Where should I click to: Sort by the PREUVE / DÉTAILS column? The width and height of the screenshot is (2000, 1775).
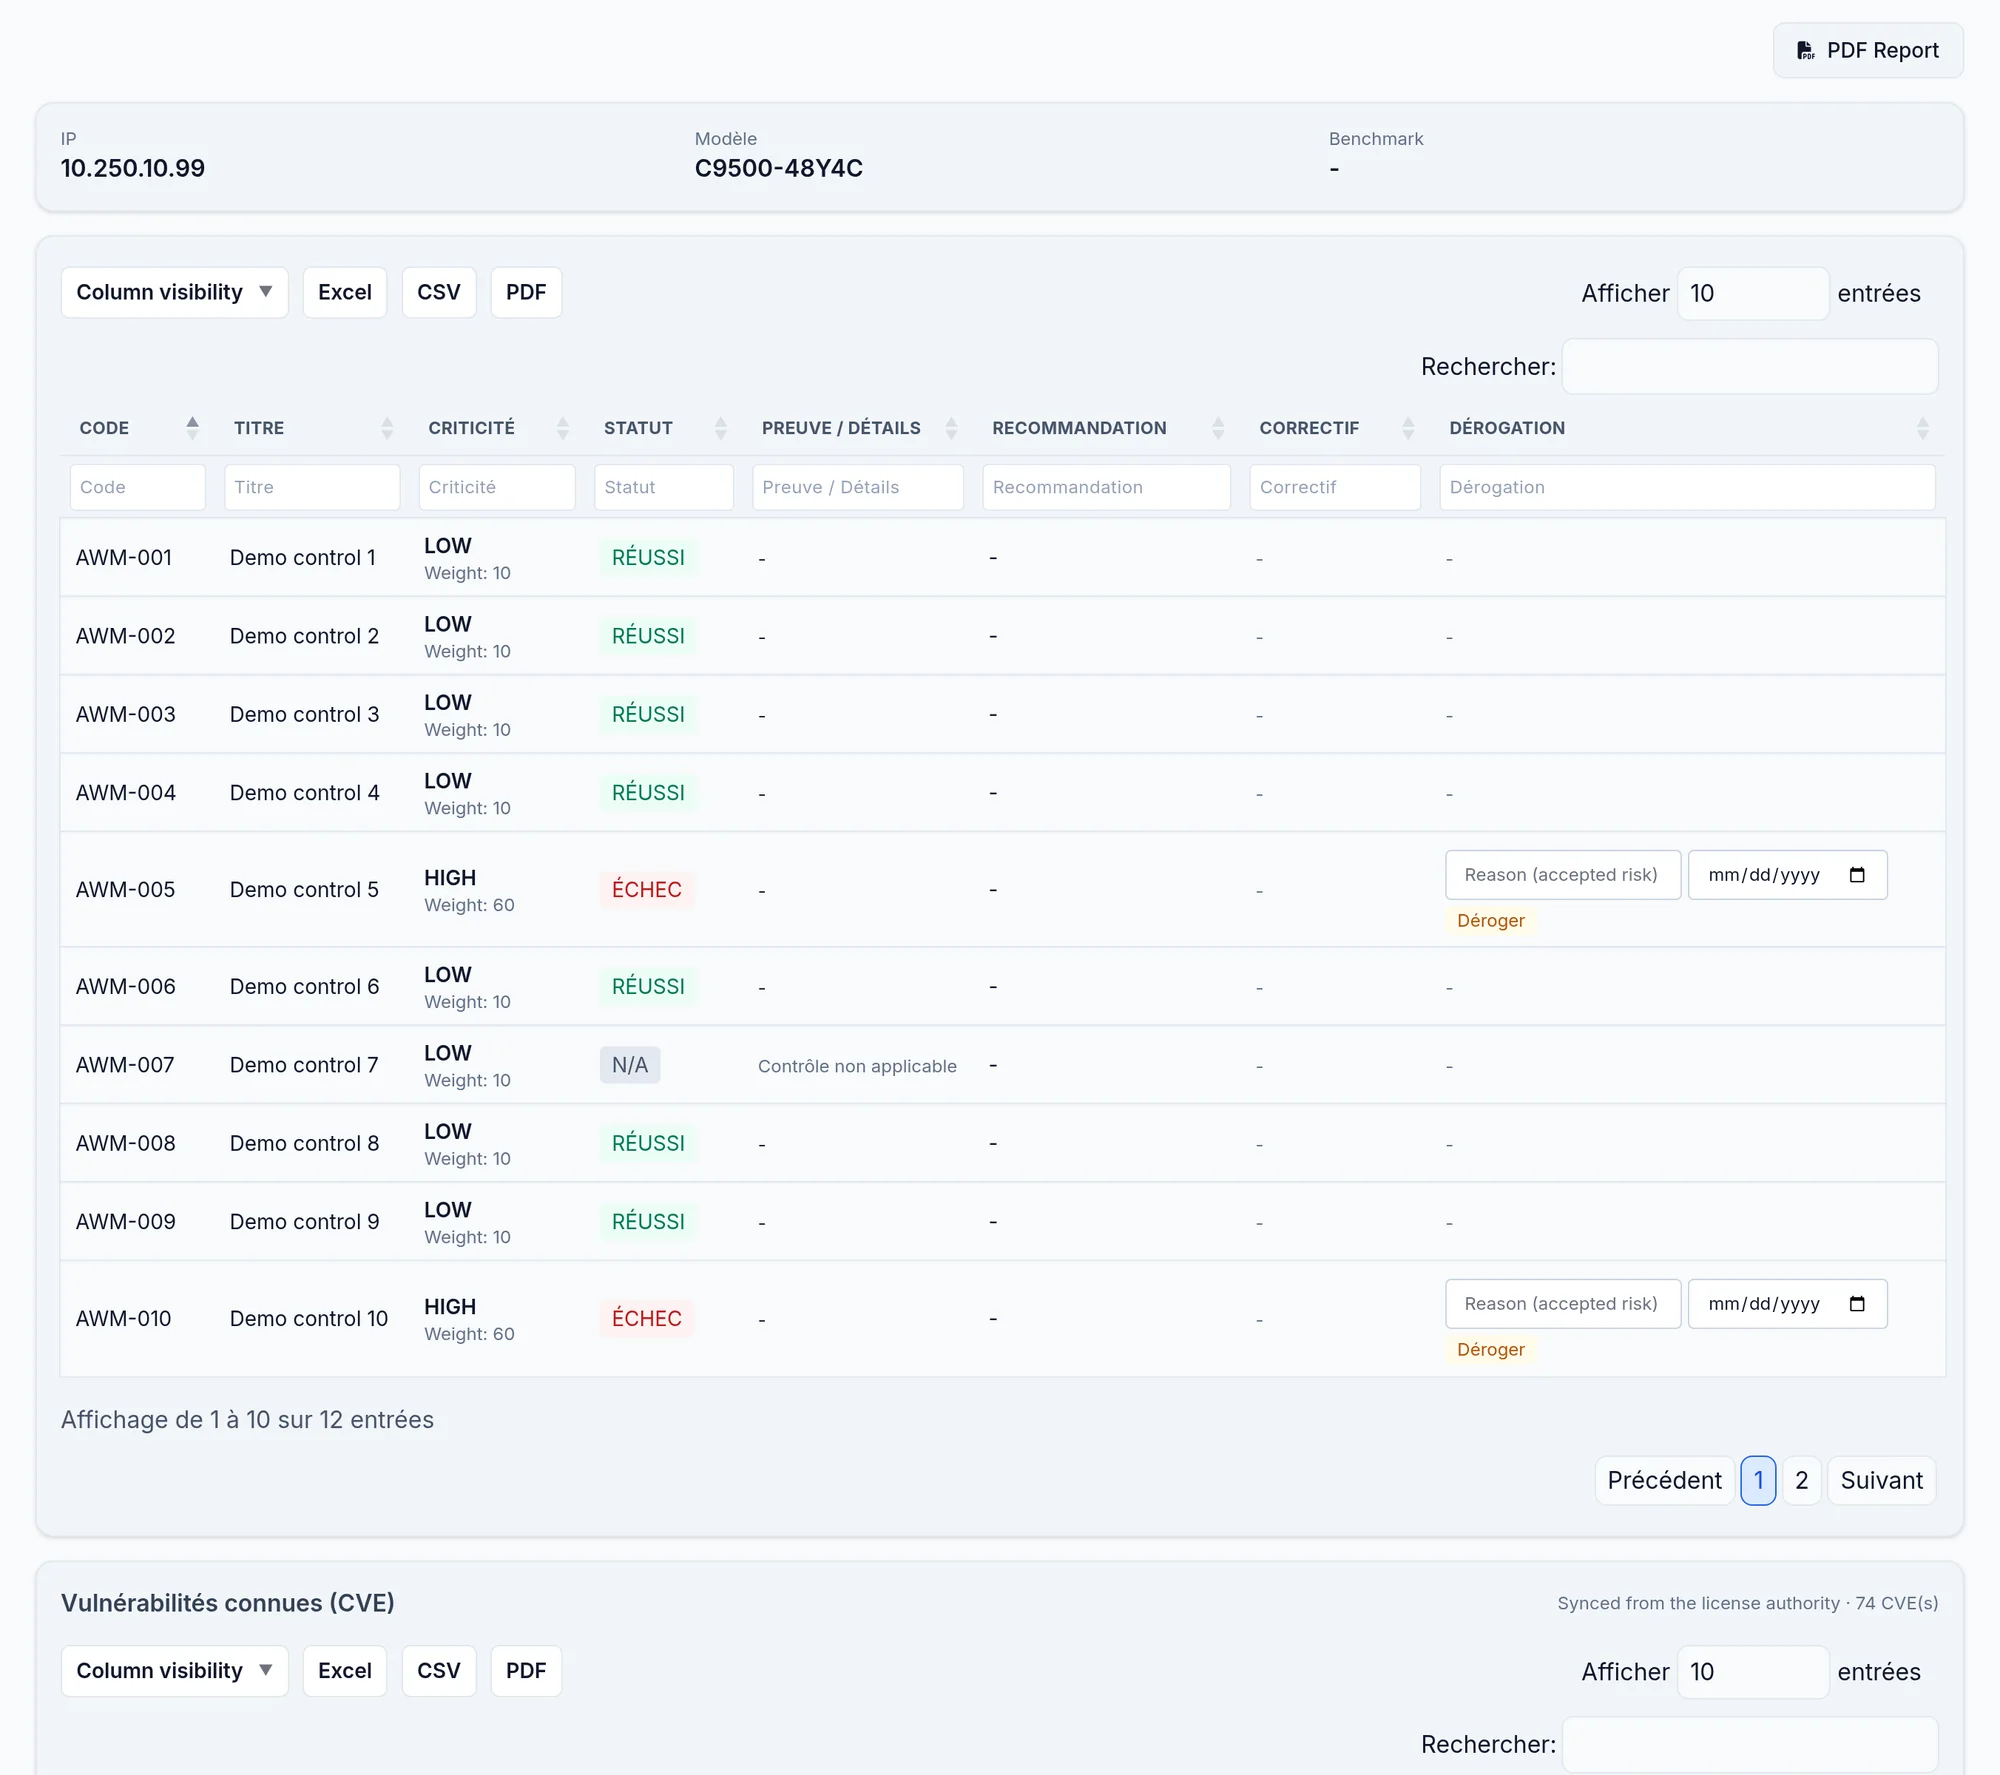pyautogui.click(x=858, y=428)
